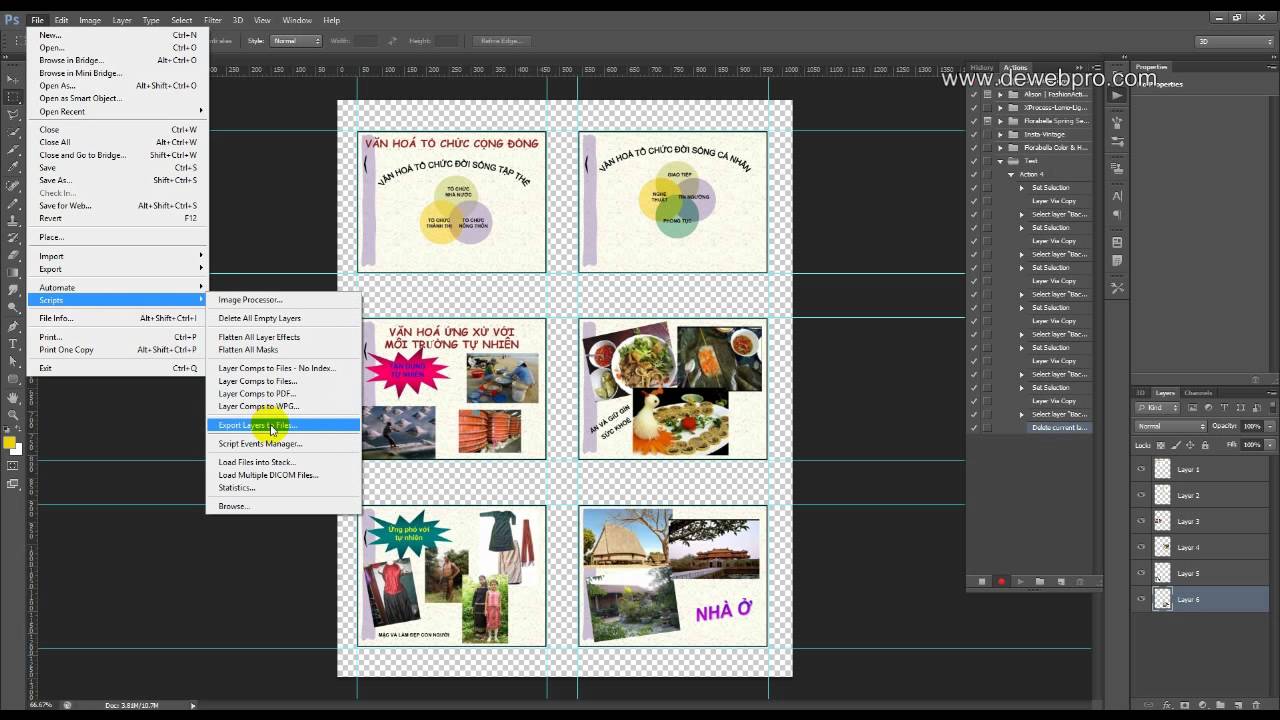Select the Eraser tool
The image size is (1280, 720).
pyautogui.click(x=14, y=255)
